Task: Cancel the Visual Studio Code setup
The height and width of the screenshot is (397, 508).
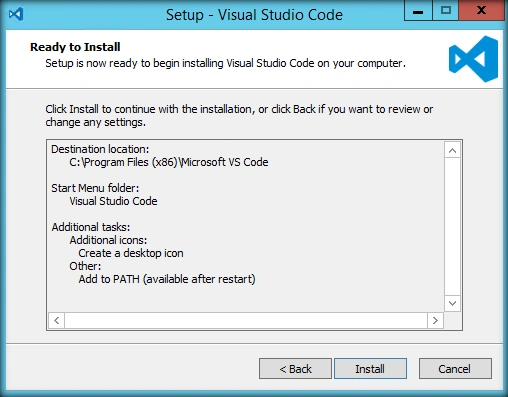Action: coord(455,369)
